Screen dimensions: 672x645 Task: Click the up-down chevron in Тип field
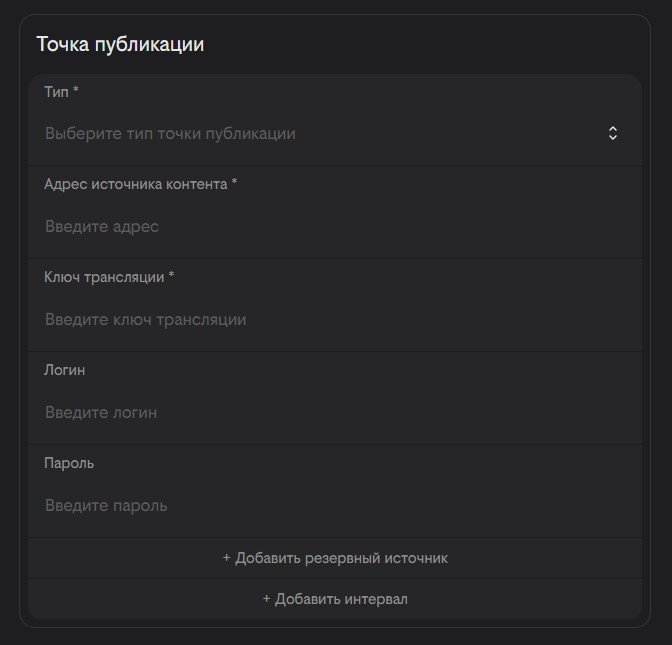613,133
